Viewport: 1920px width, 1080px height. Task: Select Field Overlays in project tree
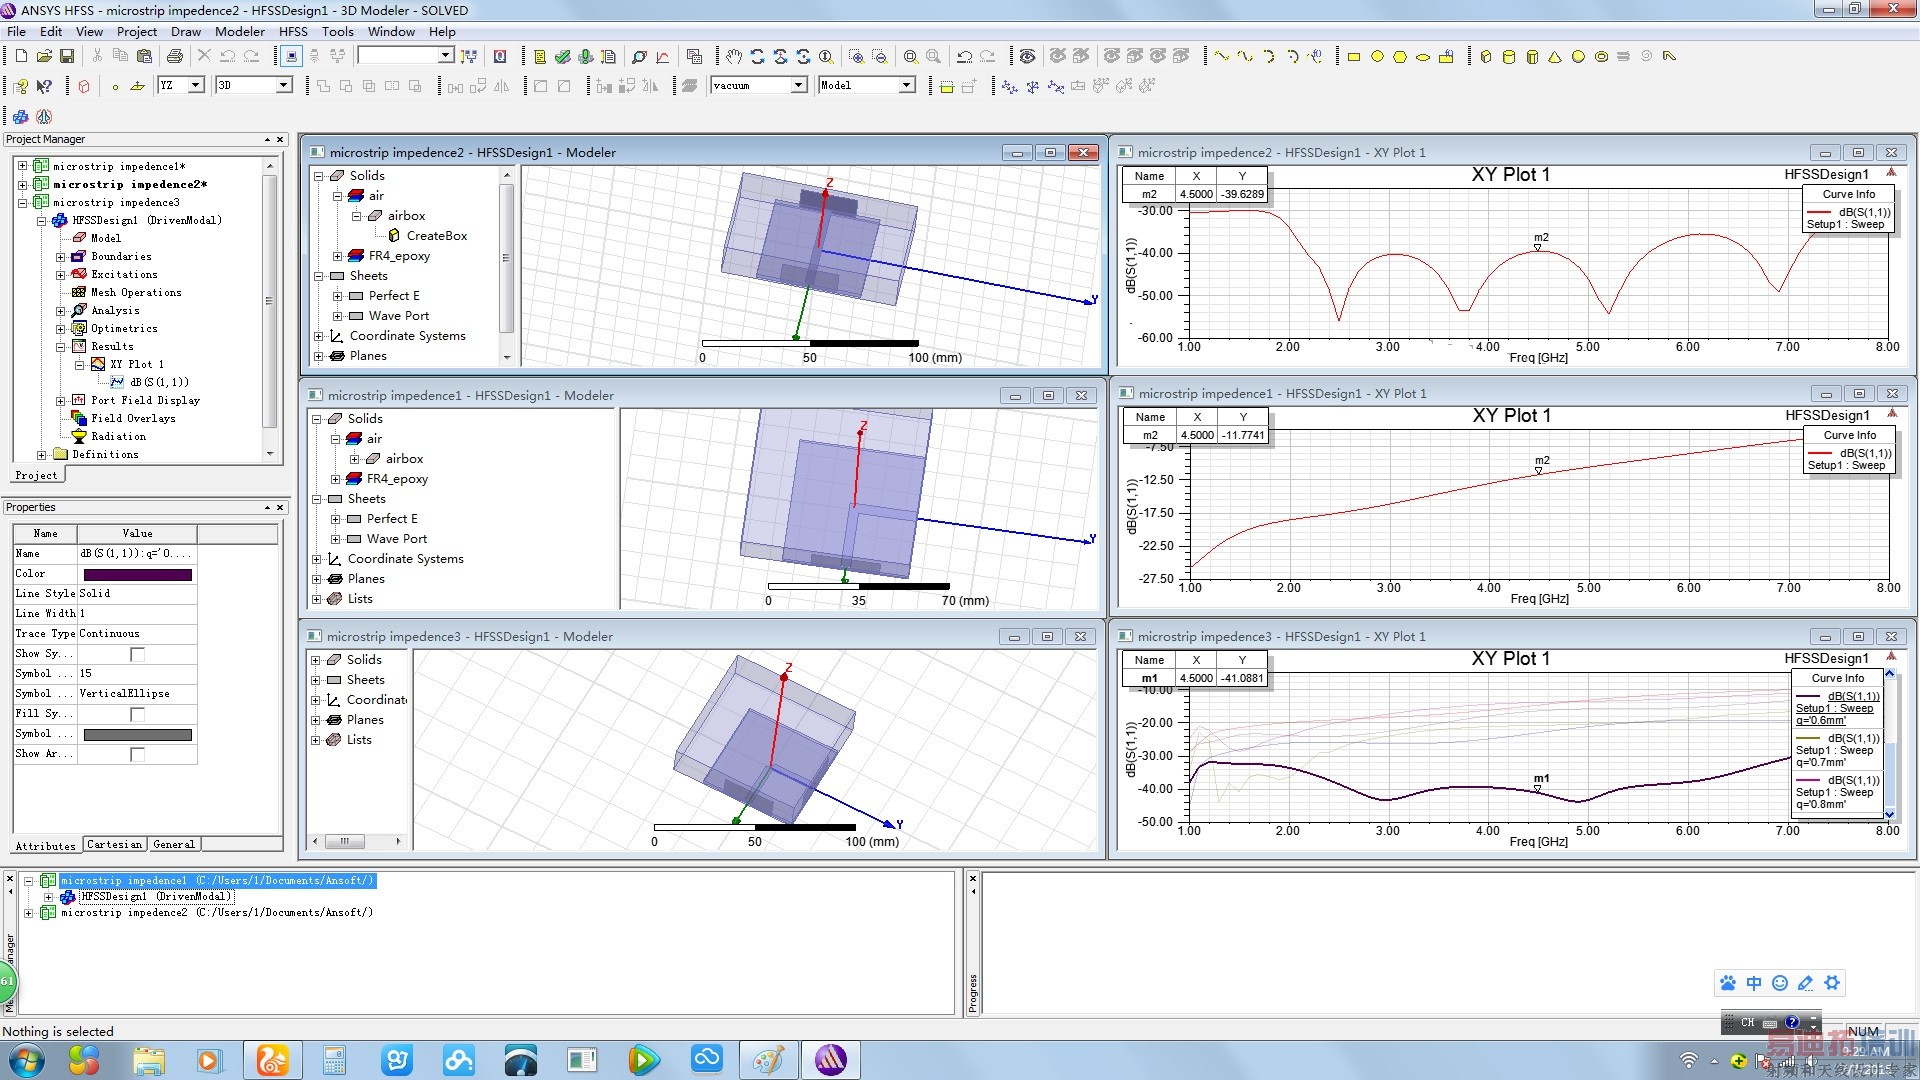(x=133, y=418)
